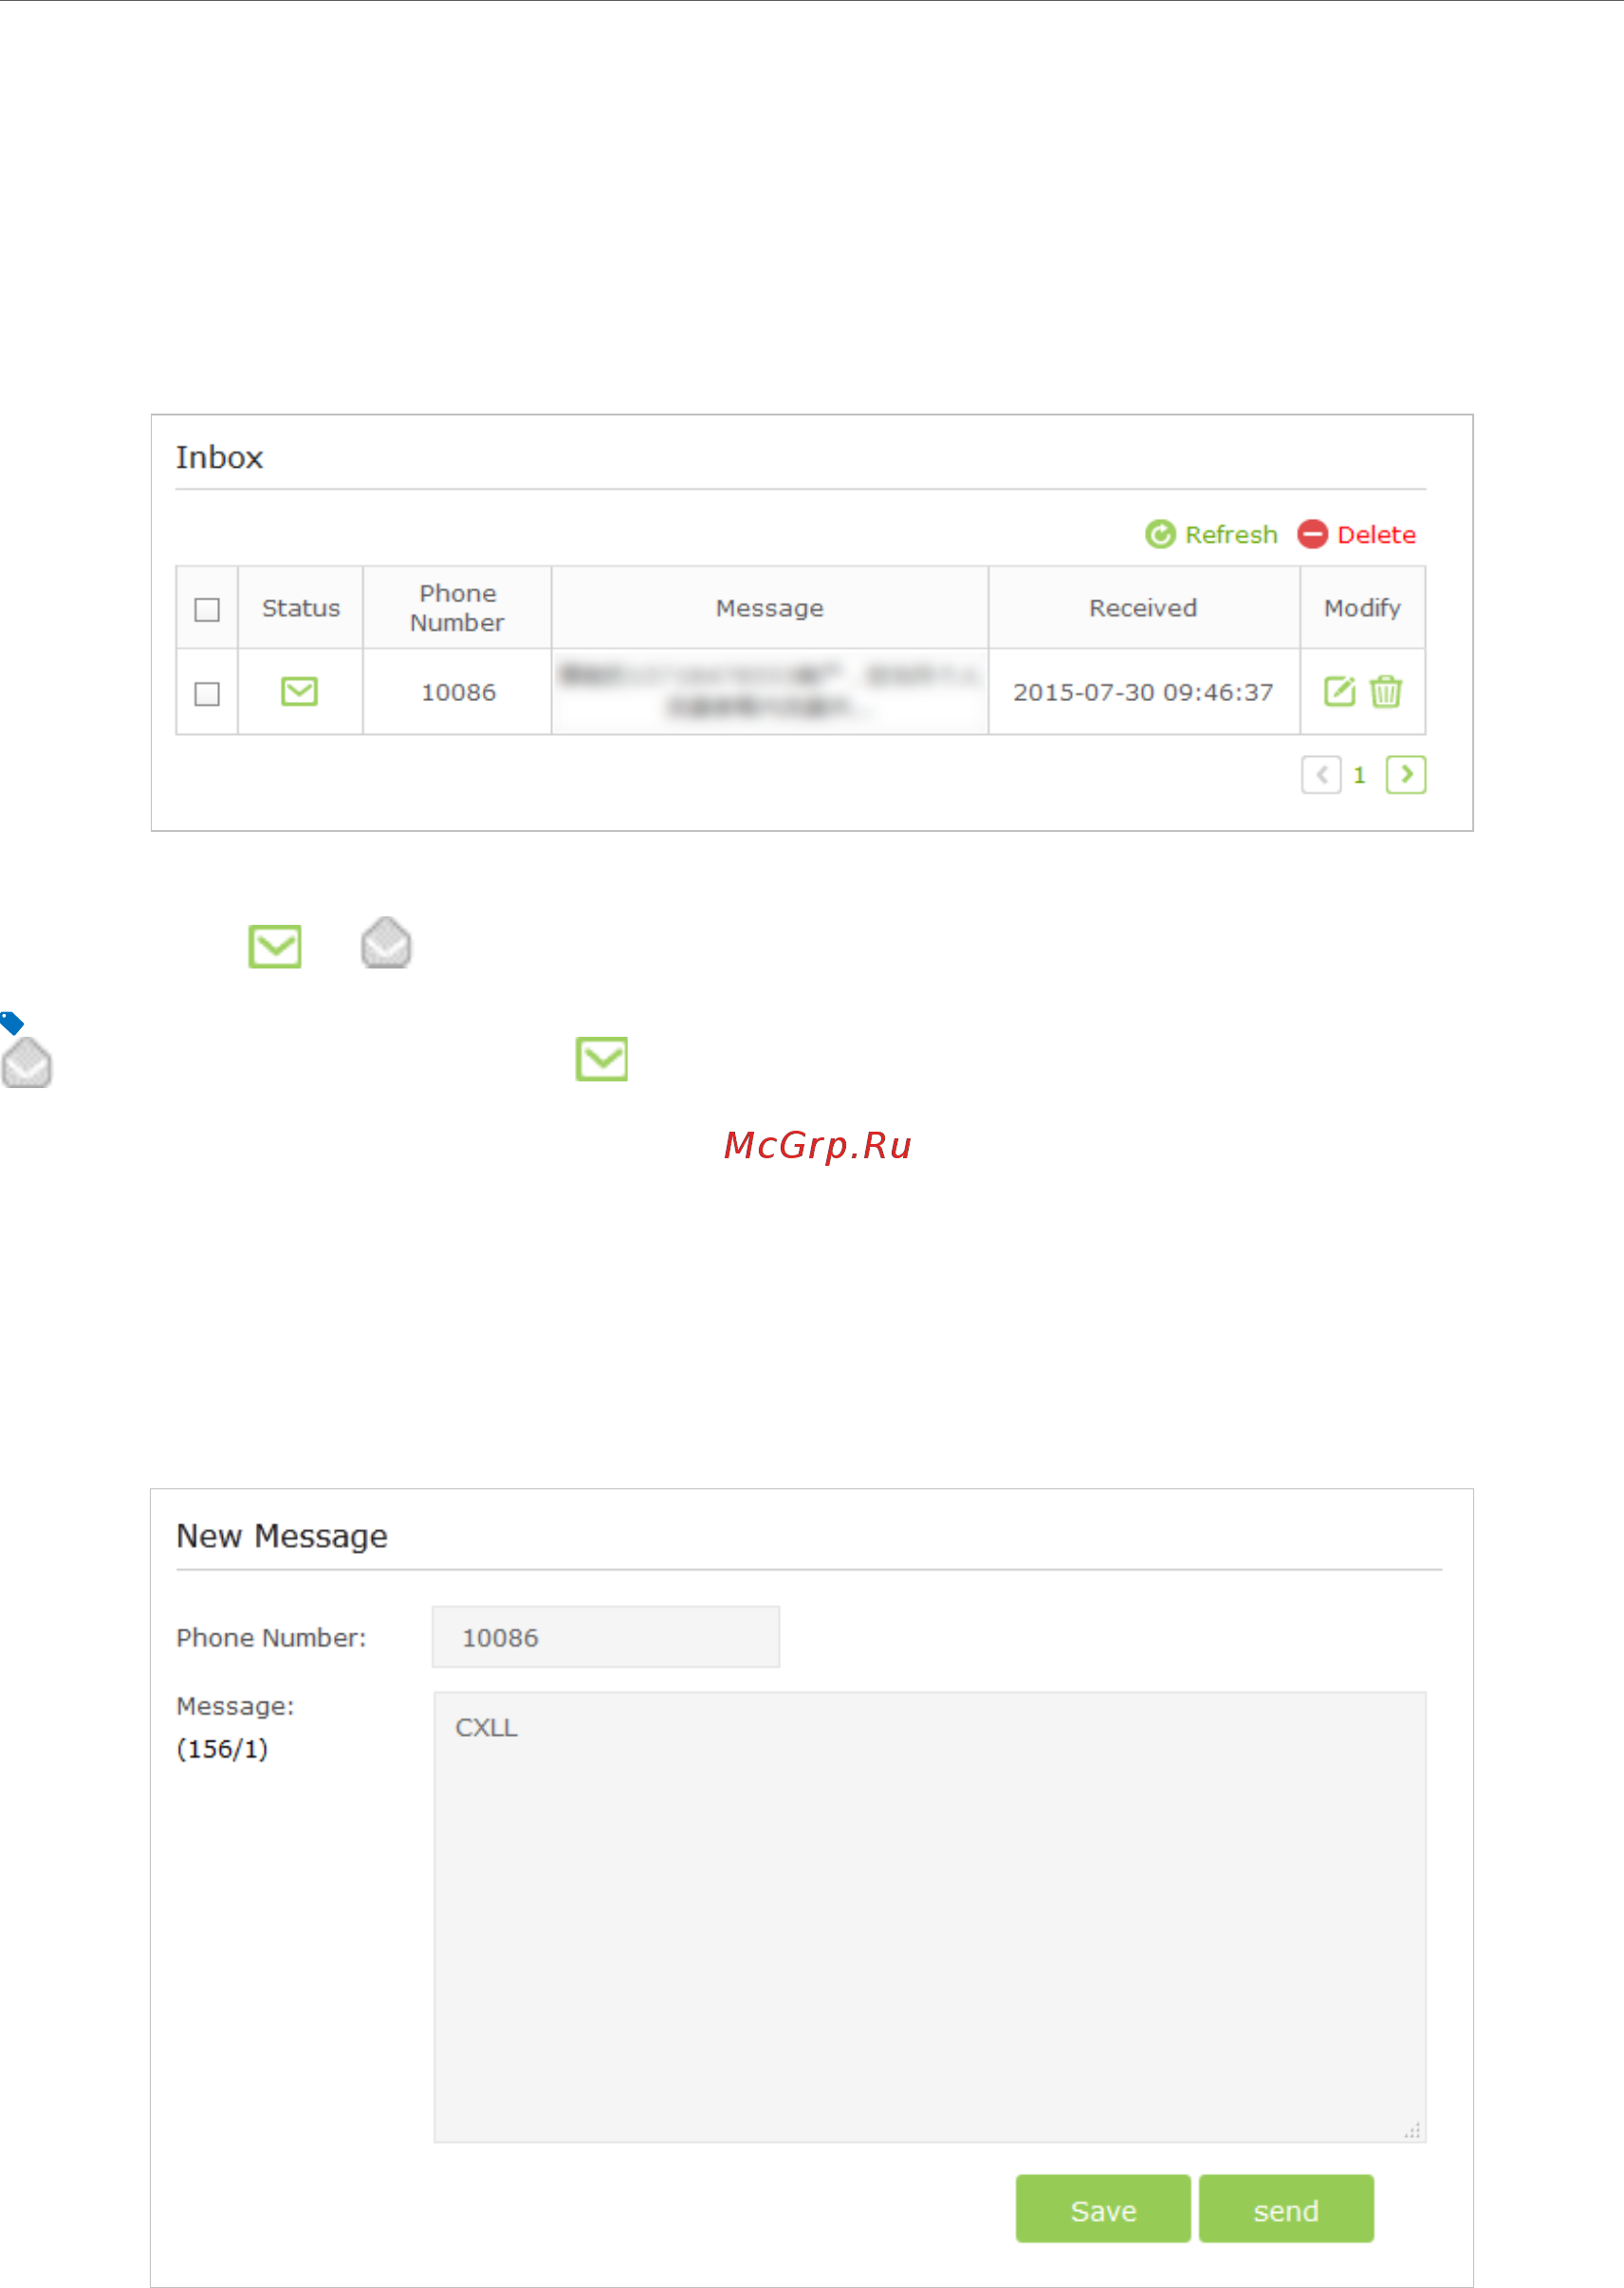Click the Phone Number column header
1624x2288 pixels.
[x=458, y=608]
